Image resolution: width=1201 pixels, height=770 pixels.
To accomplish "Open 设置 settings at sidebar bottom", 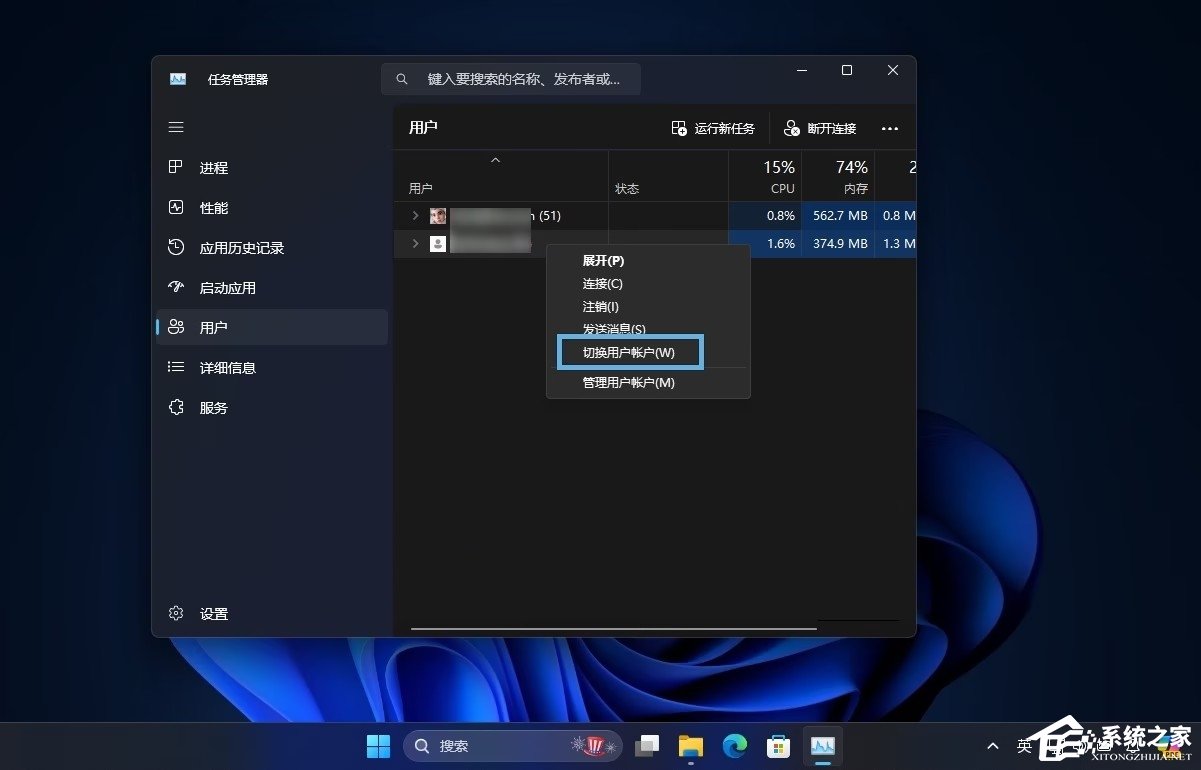I will tap(213, 614).
